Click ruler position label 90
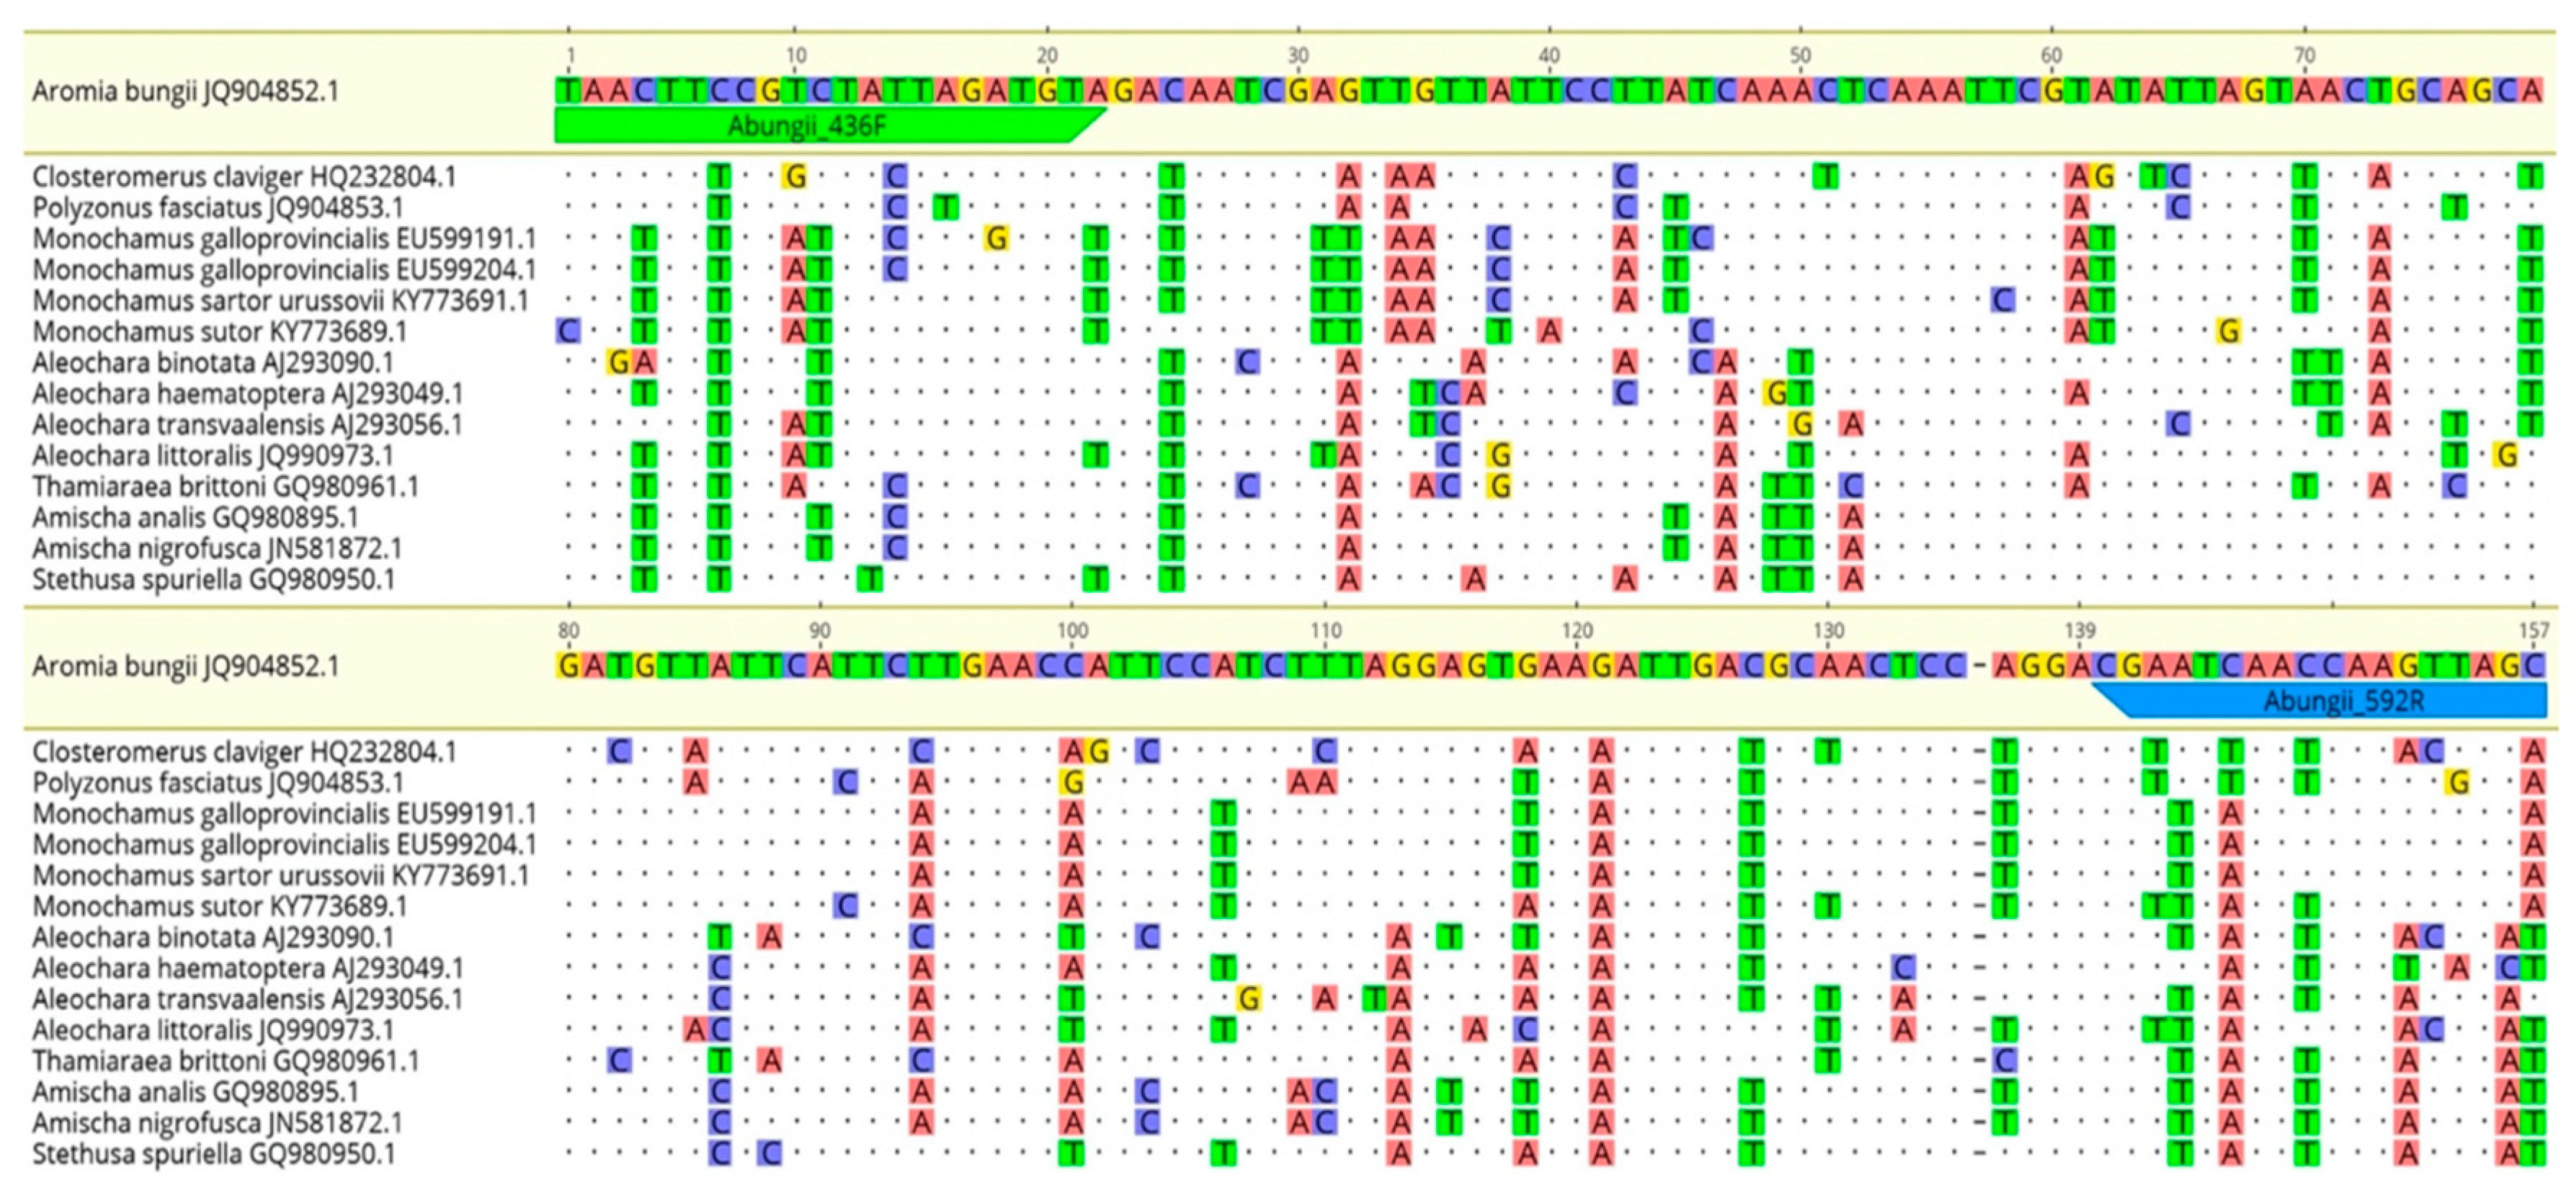Image resolution: width=2576 pixels, height=1195 pixels. tap(819, 631)
